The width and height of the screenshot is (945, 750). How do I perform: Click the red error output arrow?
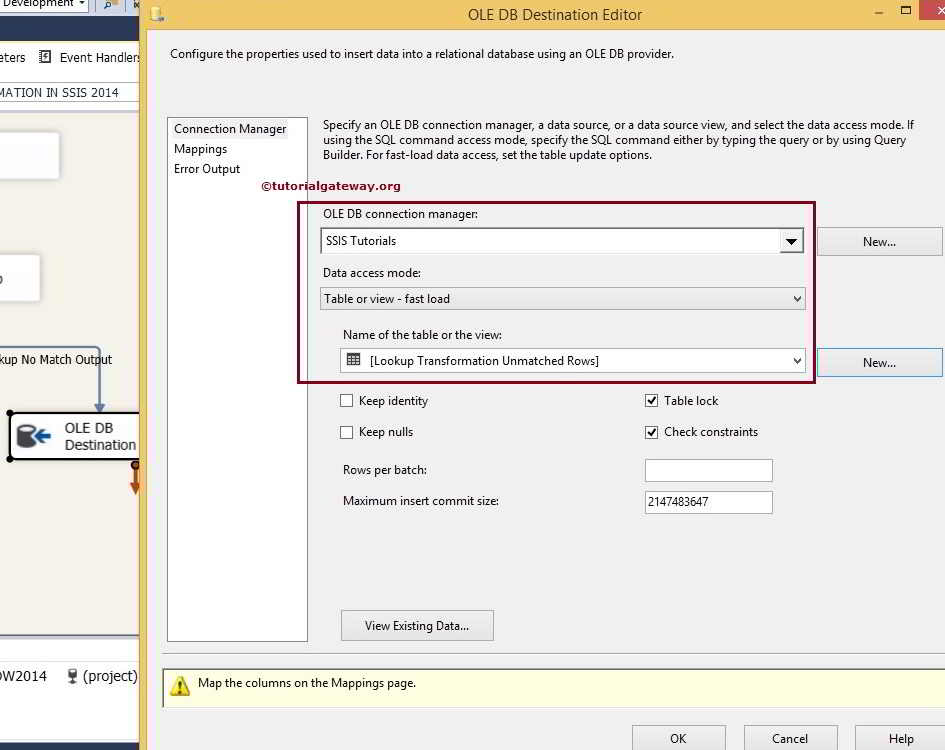pos(135,479)
